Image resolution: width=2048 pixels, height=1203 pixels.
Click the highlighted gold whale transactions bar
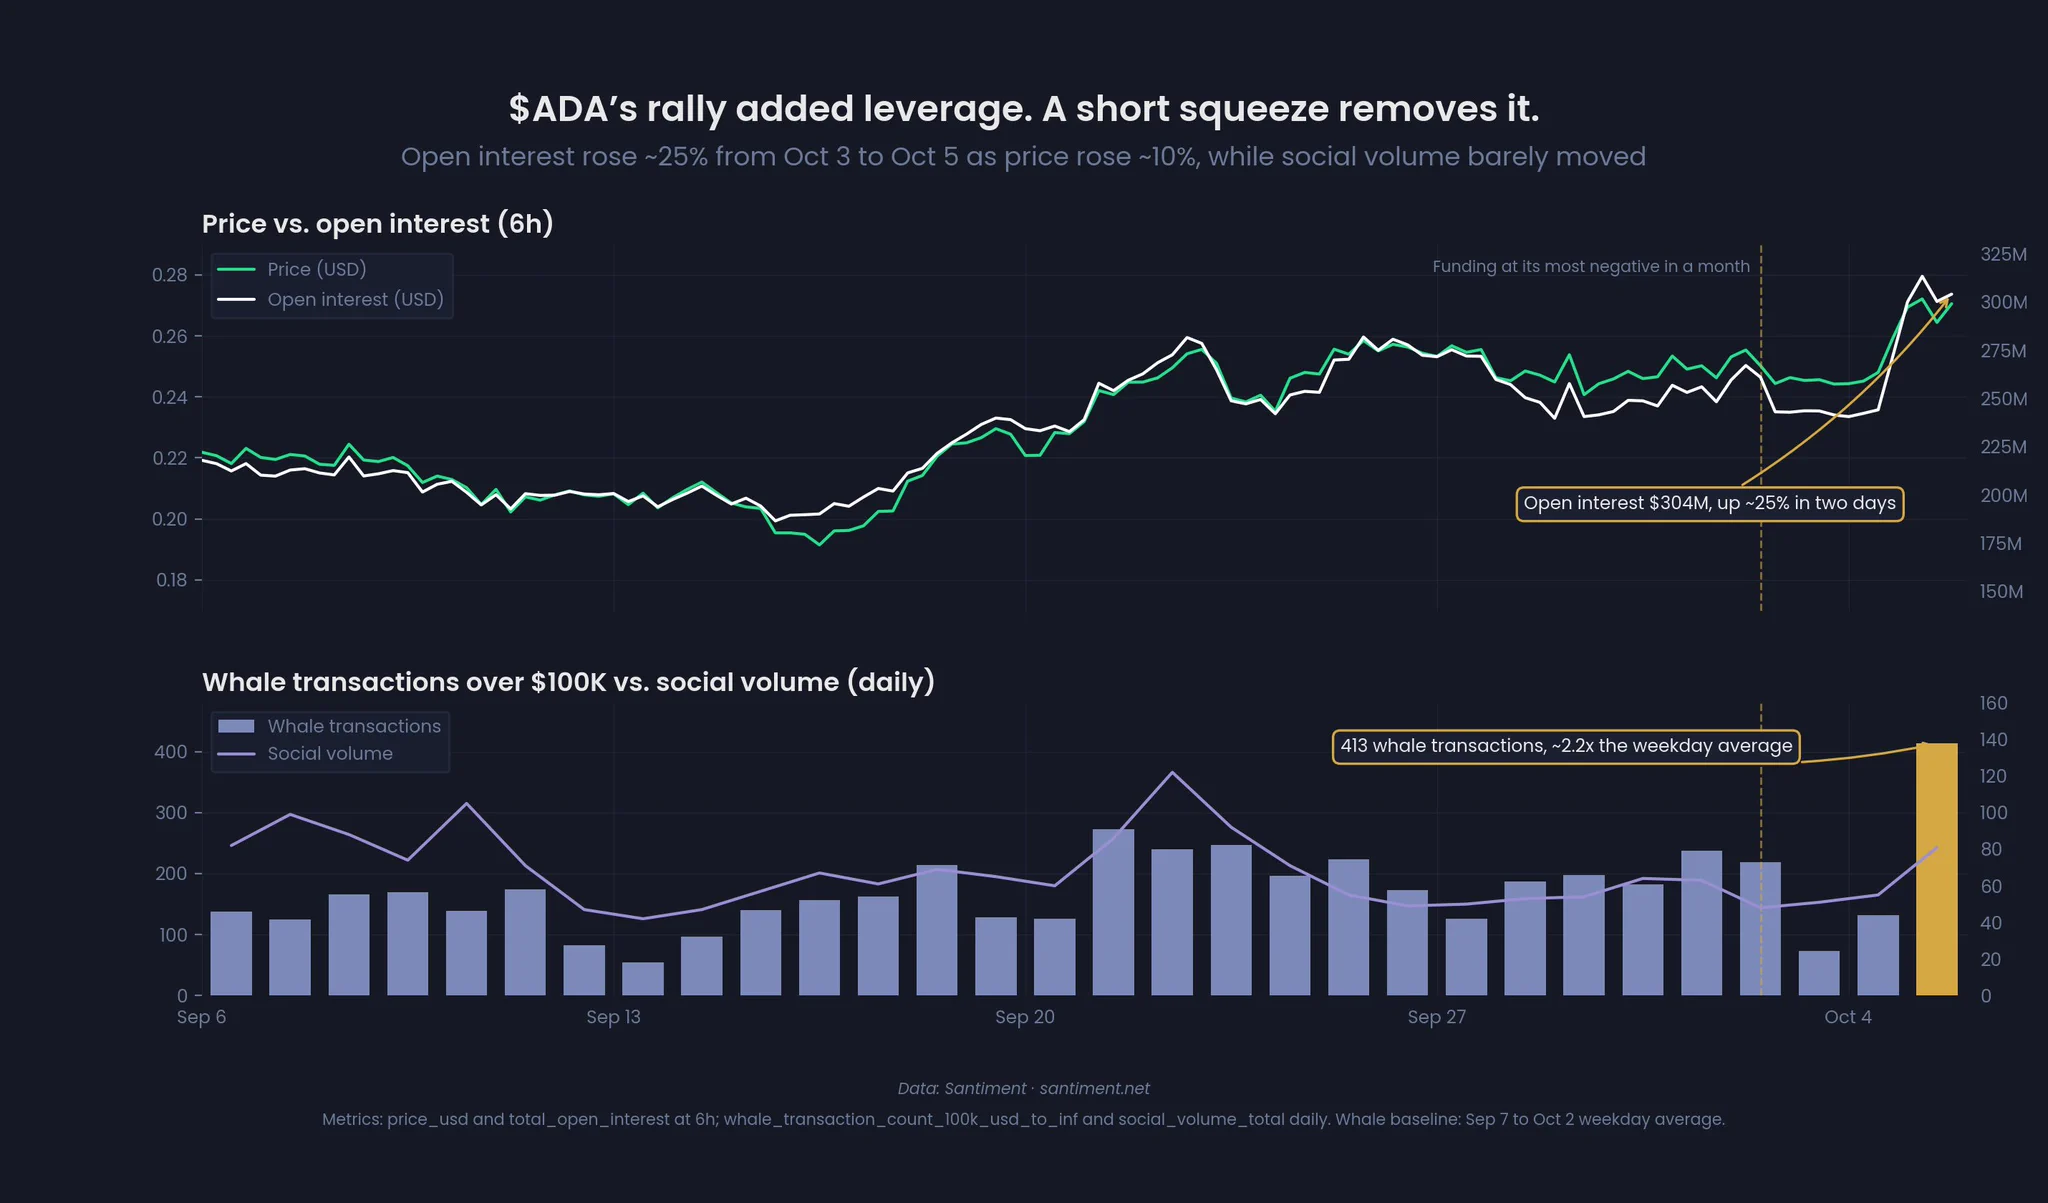[x=1936, y=869]
